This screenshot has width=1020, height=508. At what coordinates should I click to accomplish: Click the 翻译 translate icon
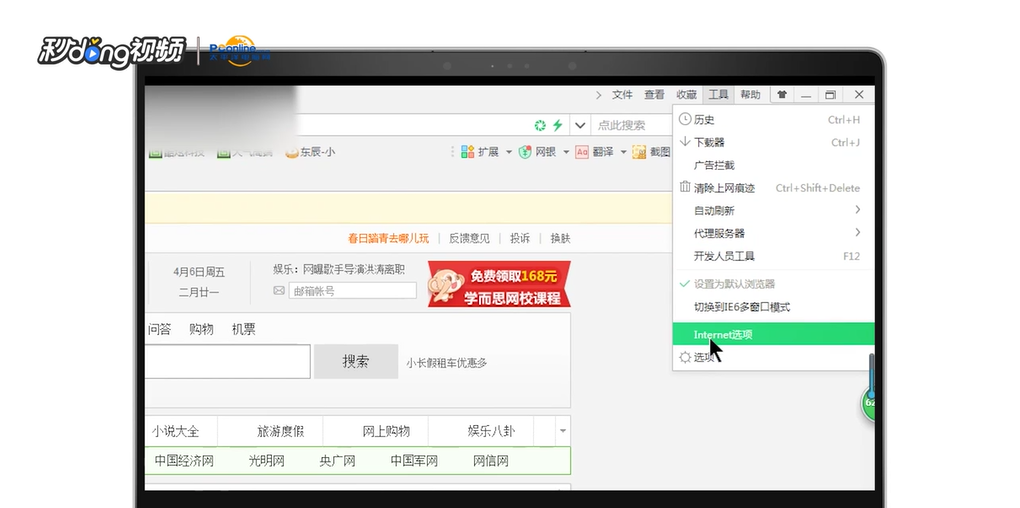tap(582, 152)
